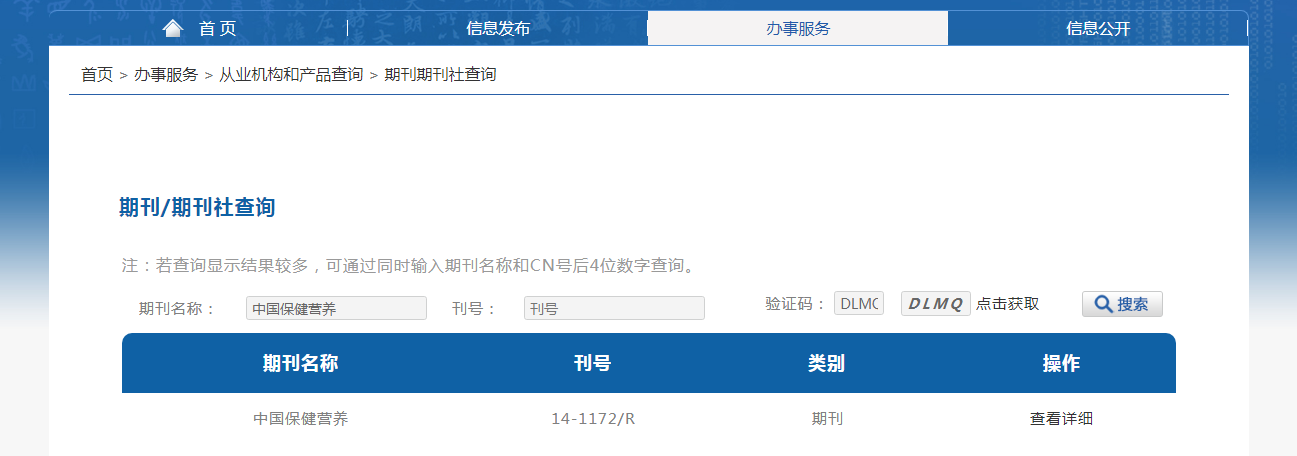Focus the 刊号 input field
This screenshot has height=456, width=1297.
614,308
